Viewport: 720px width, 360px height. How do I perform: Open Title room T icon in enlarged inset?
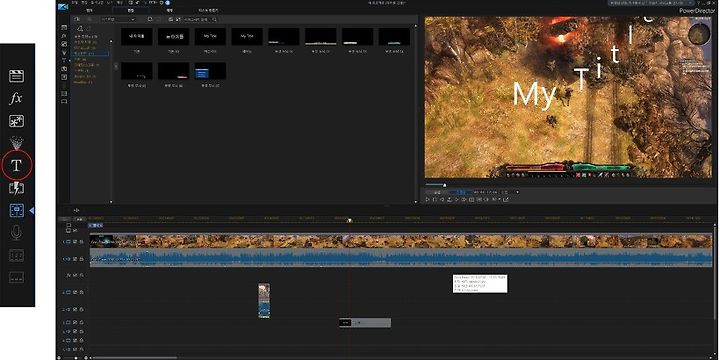click(x=17, y=165)
